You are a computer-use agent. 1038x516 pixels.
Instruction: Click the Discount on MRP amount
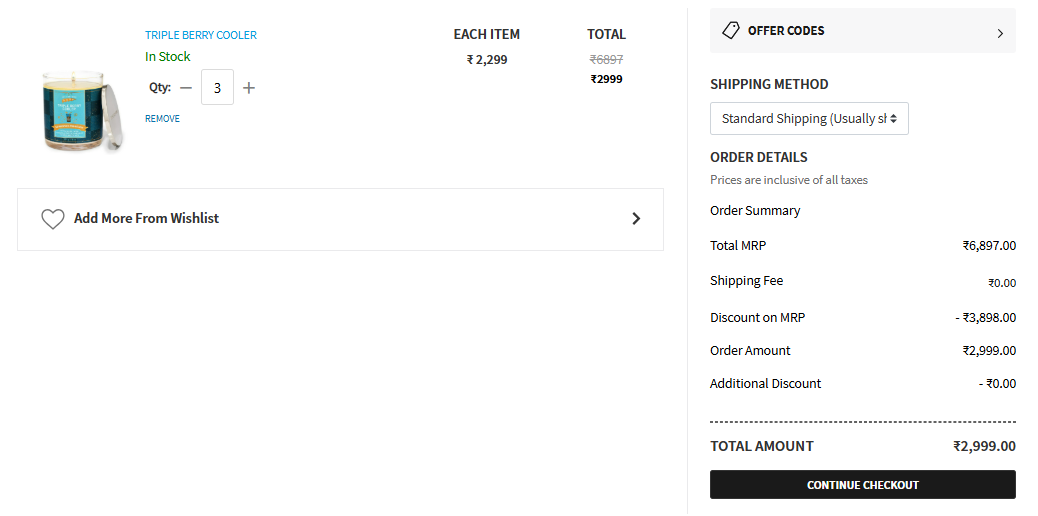(x=985, y=317)
